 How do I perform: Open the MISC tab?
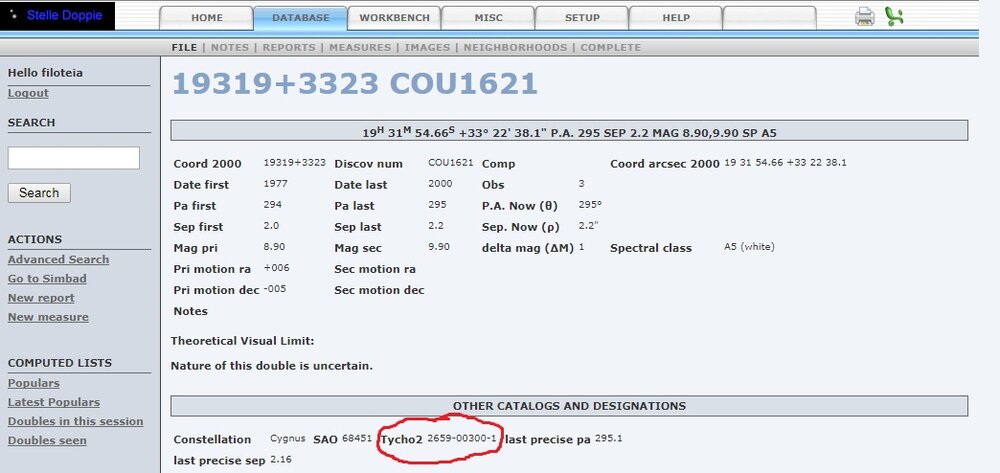(488, 18)
